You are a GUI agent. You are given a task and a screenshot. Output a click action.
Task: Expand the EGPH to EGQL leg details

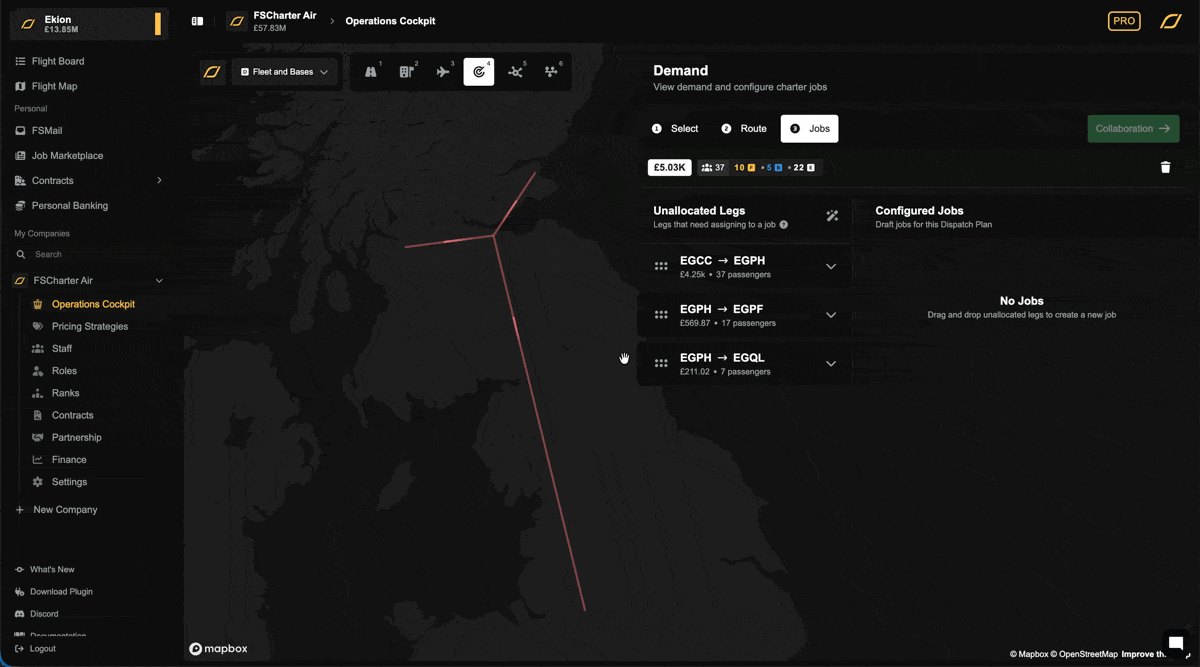(830, 364)
